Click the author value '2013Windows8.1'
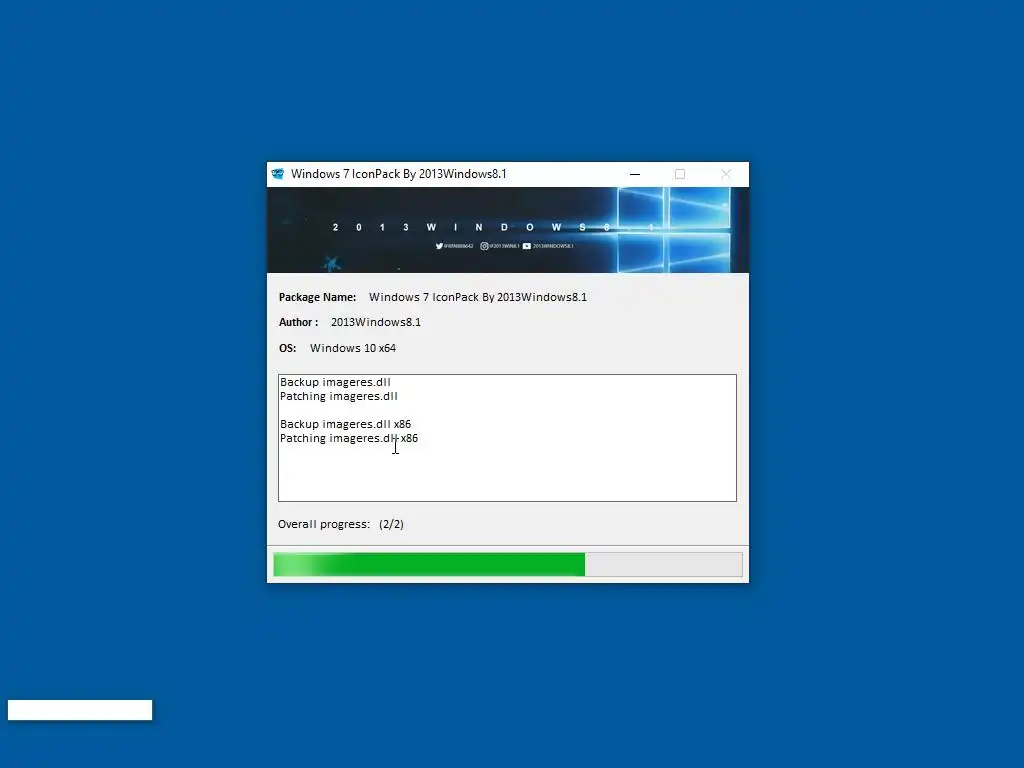The image size is (1024, 768). (376, 323)
